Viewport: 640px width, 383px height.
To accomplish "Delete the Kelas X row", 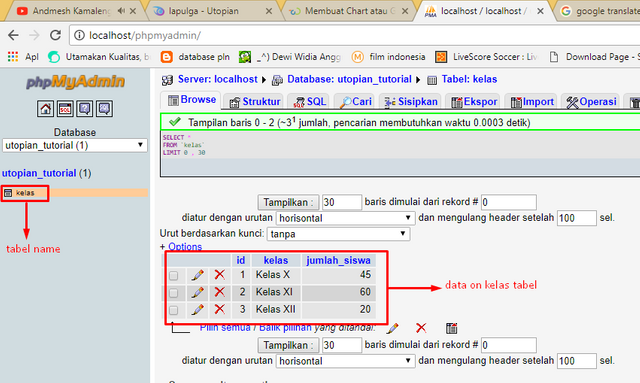I will pos(220,275).
